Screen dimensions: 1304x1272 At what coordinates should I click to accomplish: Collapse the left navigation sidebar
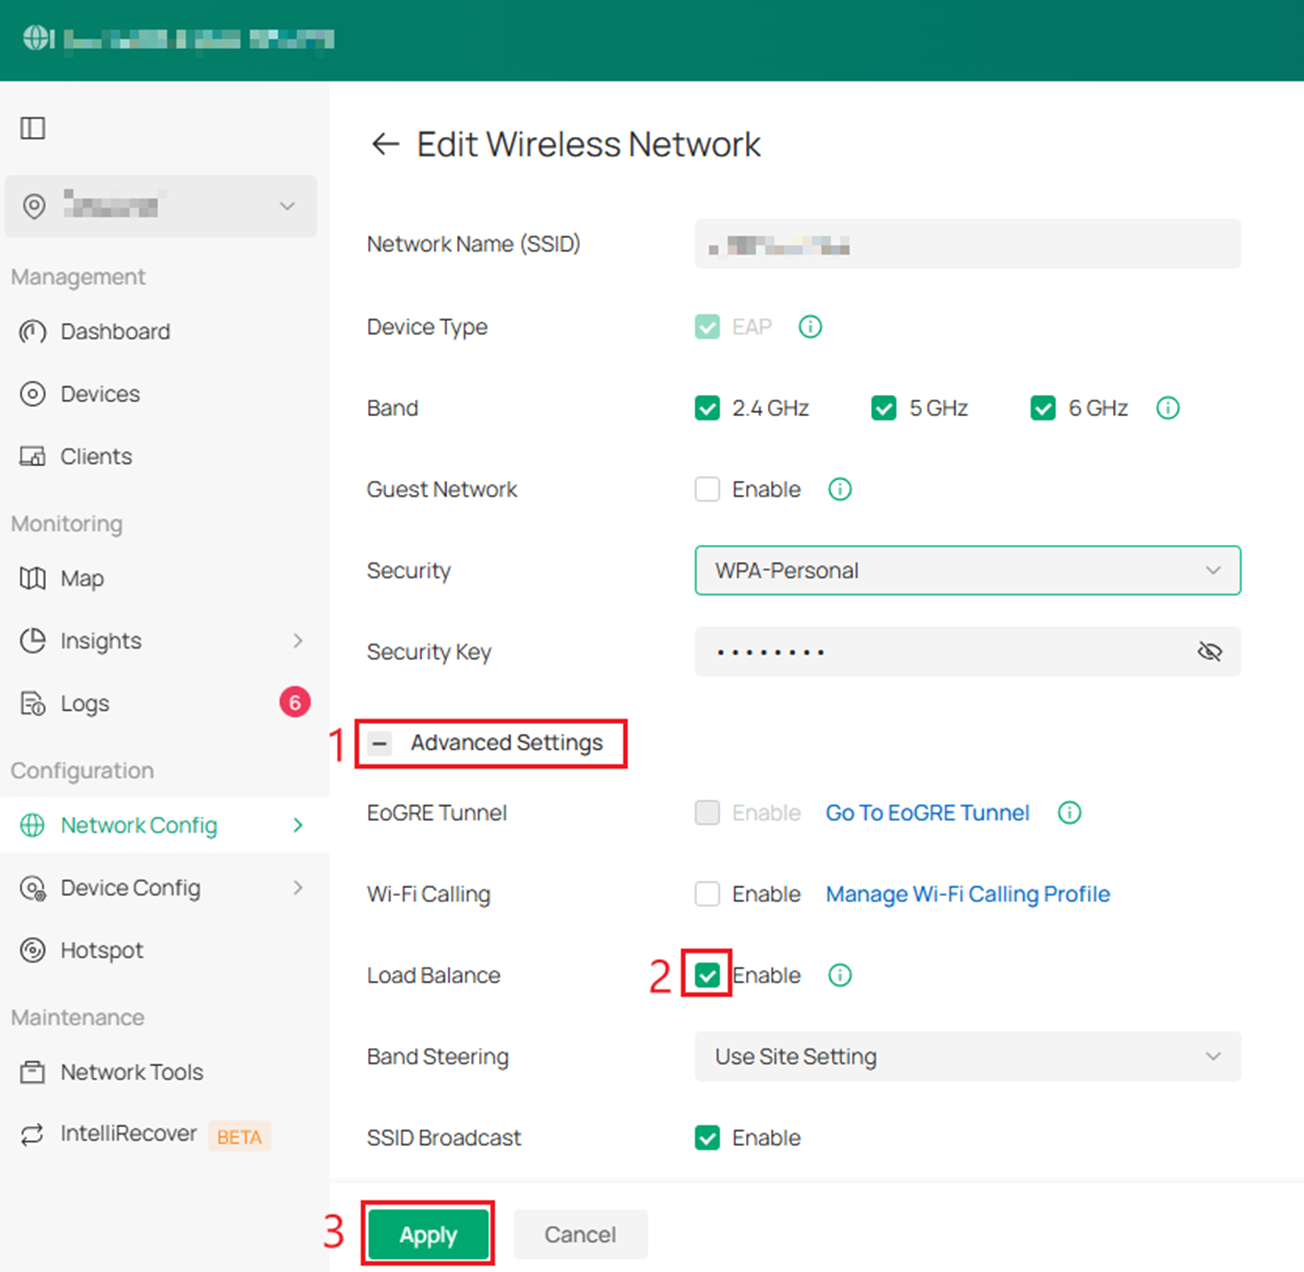pyautogui.click(x=33, y=128)
